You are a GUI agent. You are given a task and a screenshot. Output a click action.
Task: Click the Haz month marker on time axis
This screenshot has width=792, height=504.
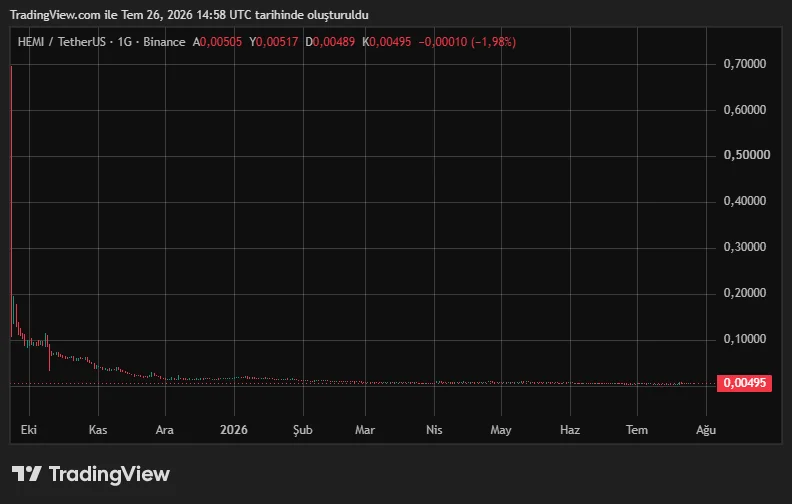point(570,430)
